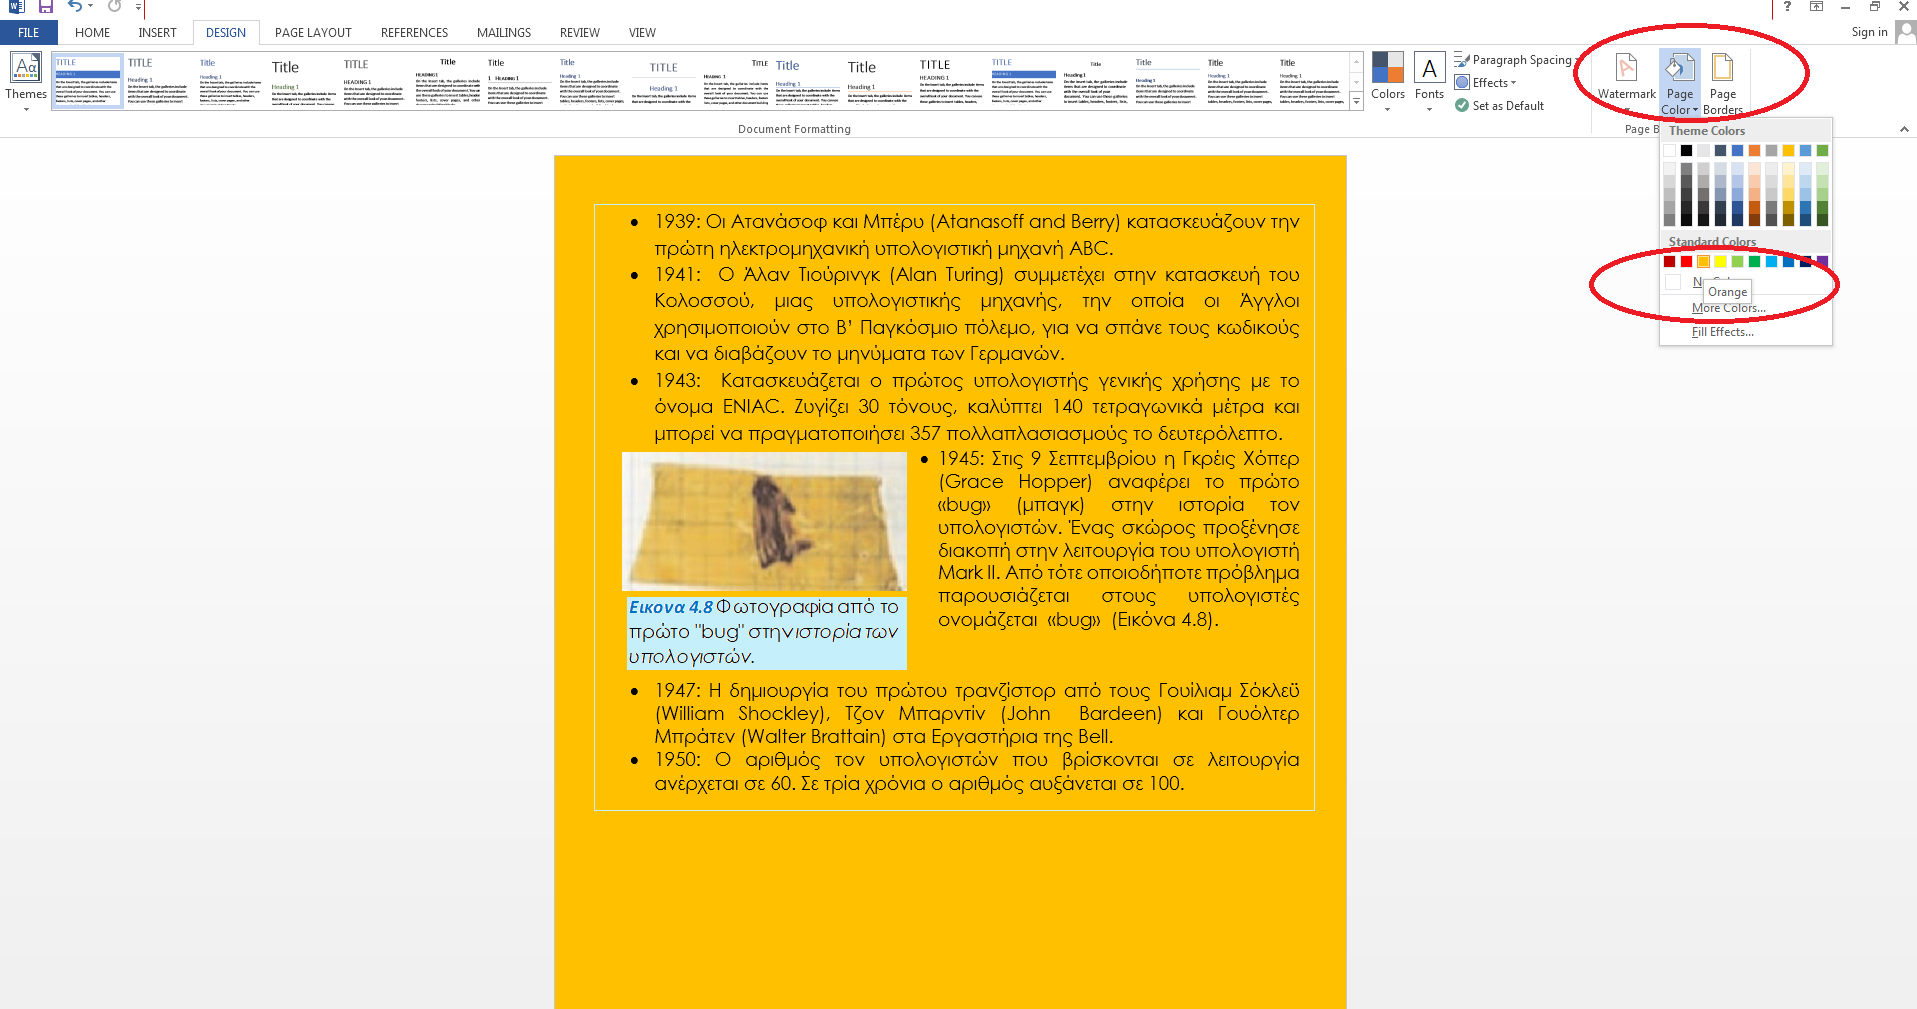The image size is (1917, 1009).
Task: Choose More Colors from the menu
Action: click(x=1728, y=309)
